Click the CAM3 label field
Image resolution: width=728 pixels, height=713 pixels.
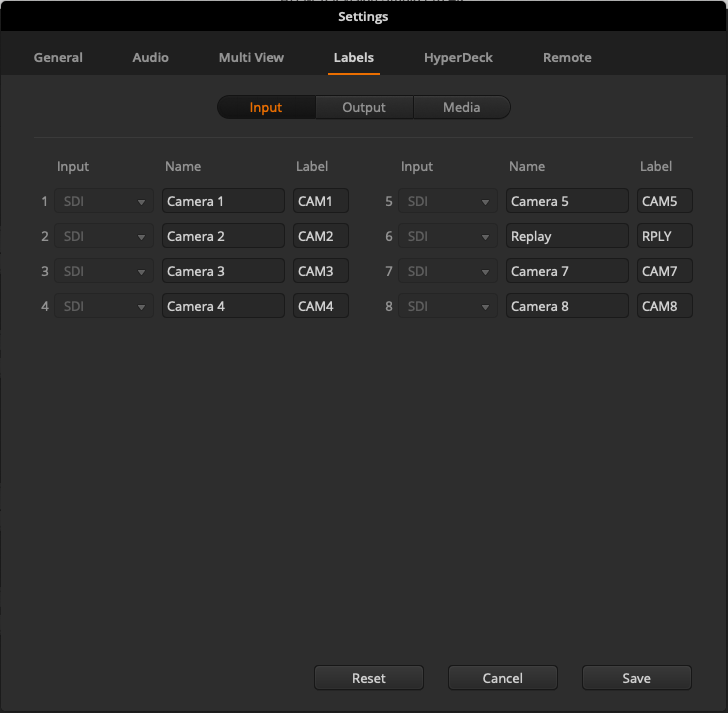320,272
